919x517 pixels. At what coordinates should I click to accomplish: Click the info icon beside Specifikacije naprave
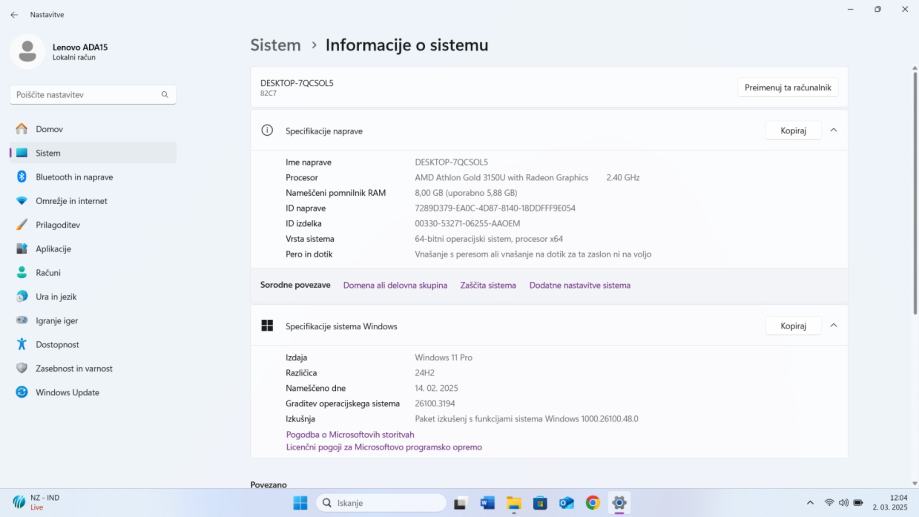[x=267, y=130]
